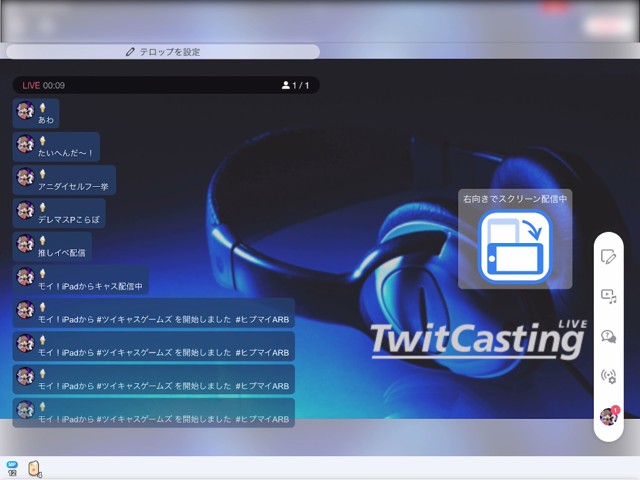Select the comment デレマスPこらぼ

(59, 213)
